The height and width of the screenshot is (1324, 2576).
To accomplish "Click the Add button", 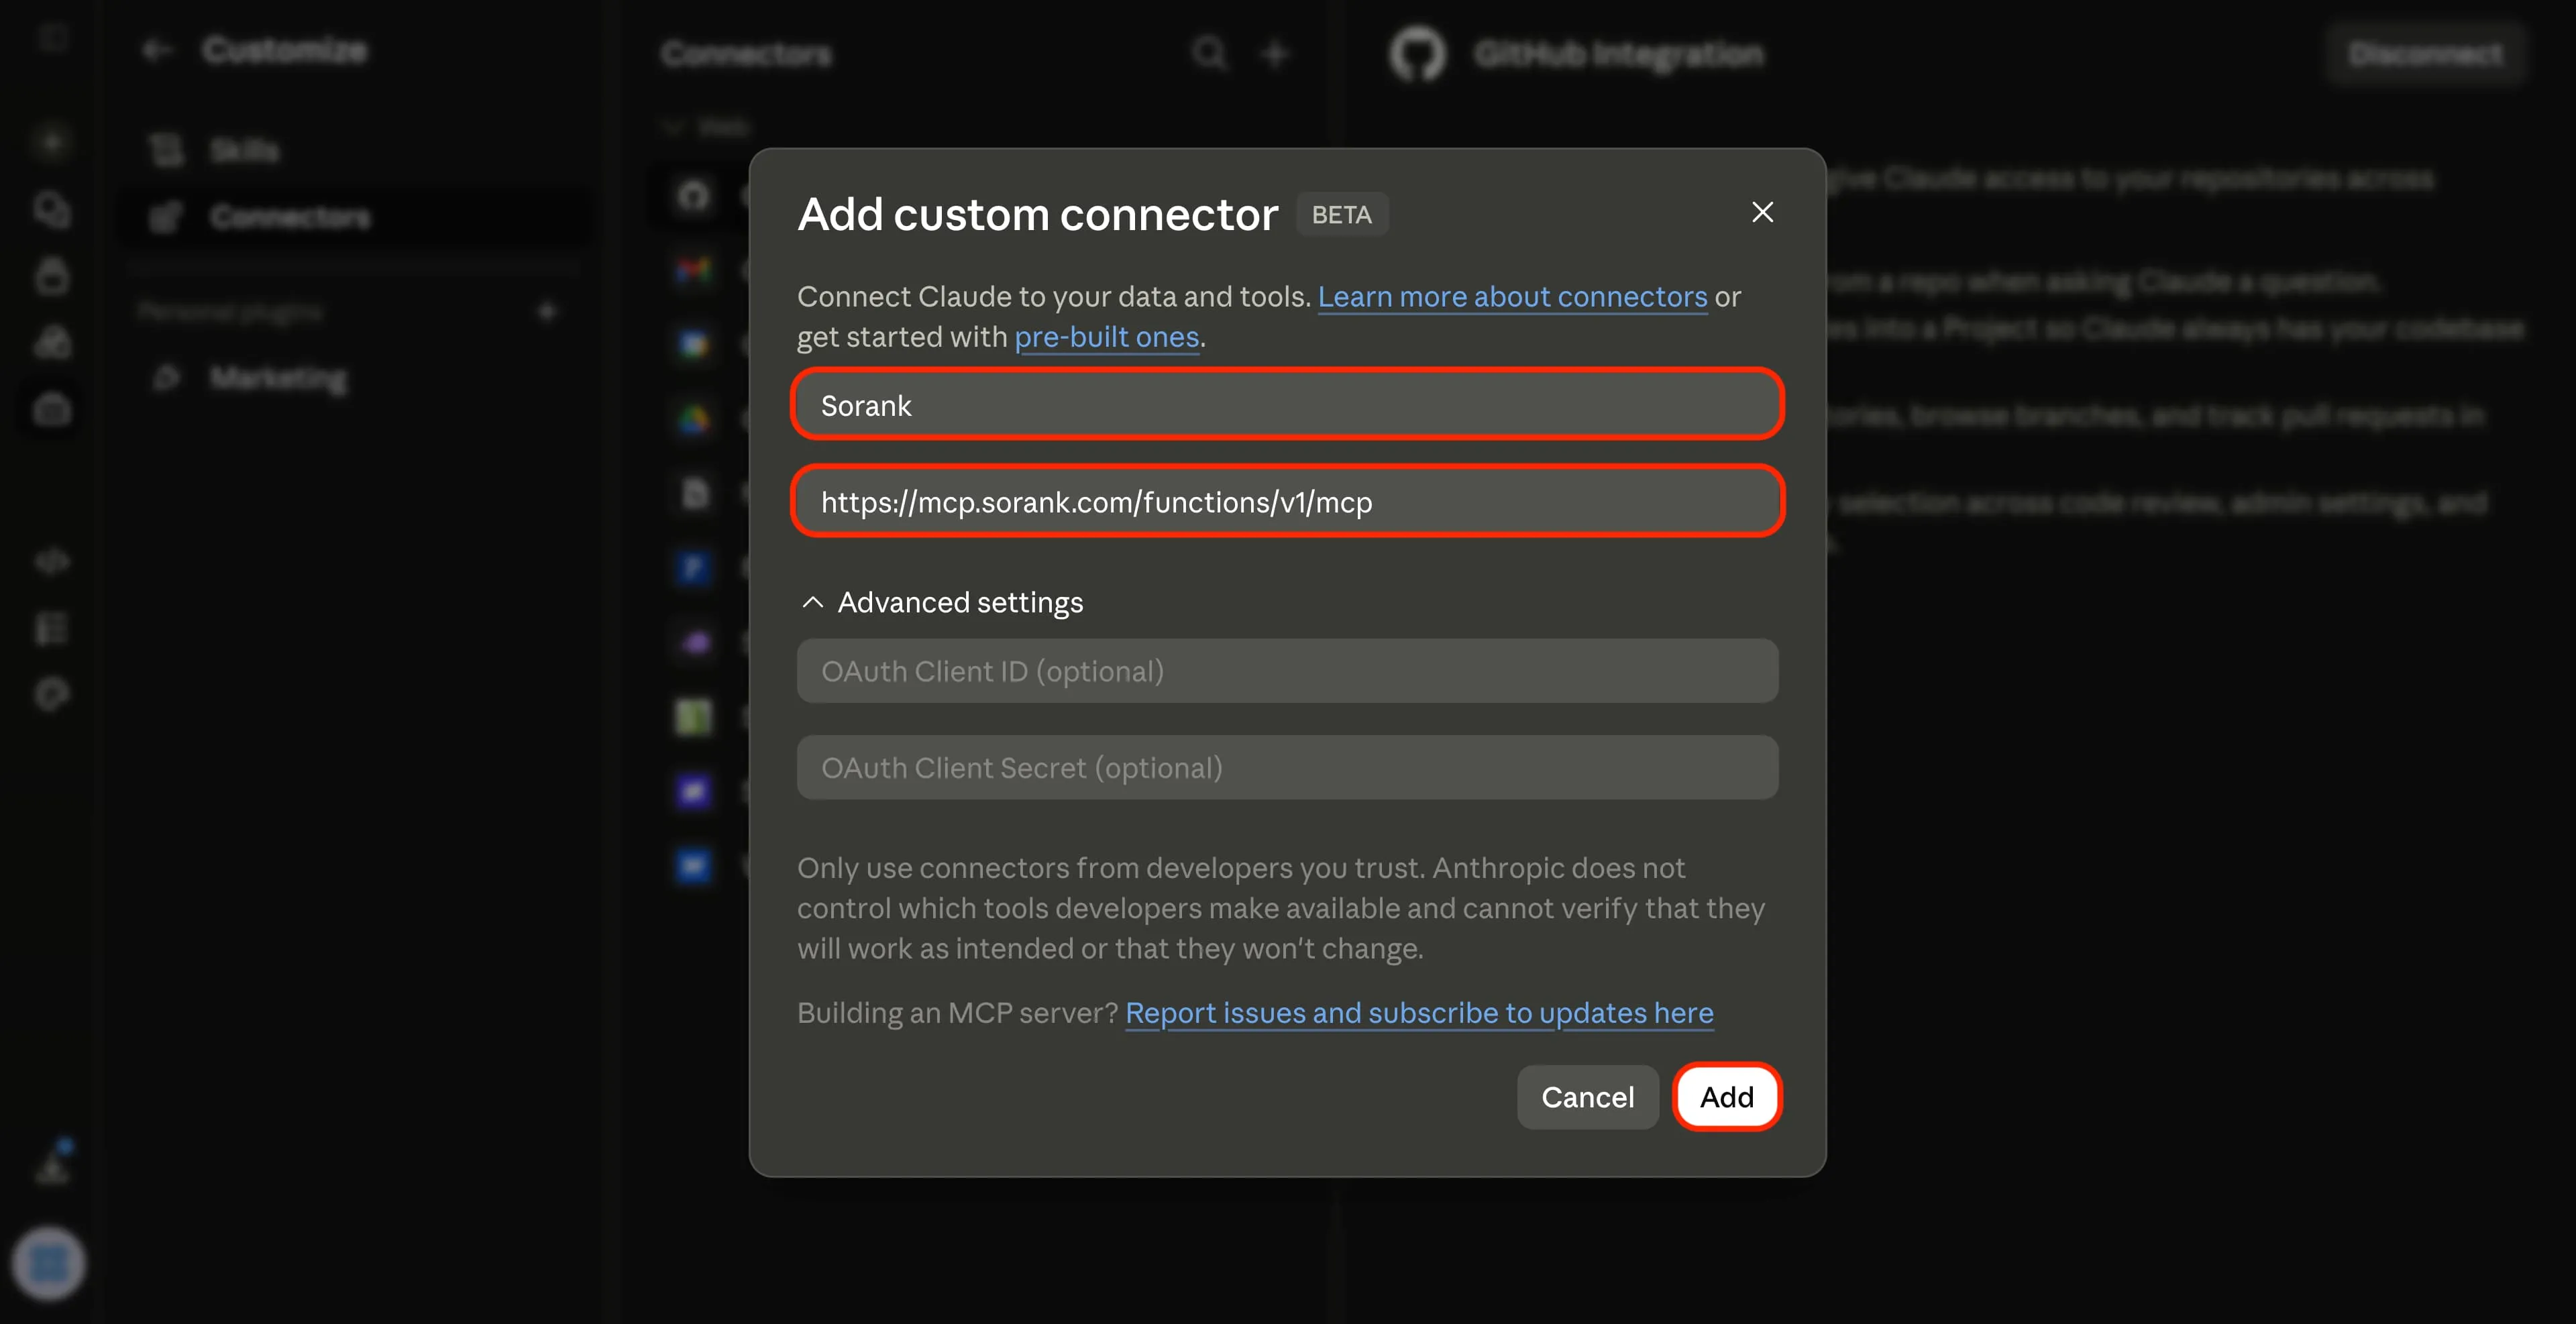I will click(1727, 1097).
